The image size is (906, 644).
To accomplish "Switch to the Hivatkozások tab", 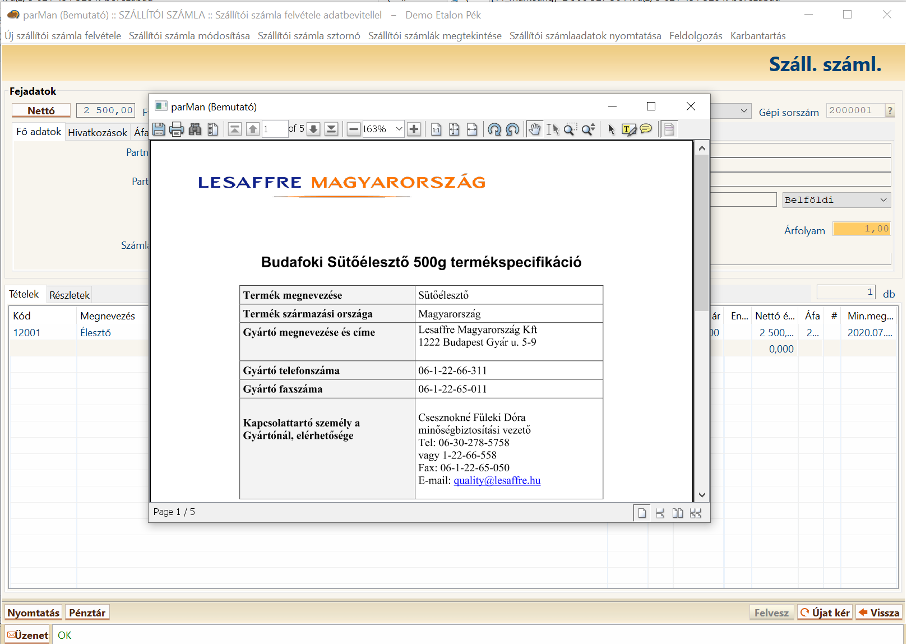I will click(x=98, y=132).
